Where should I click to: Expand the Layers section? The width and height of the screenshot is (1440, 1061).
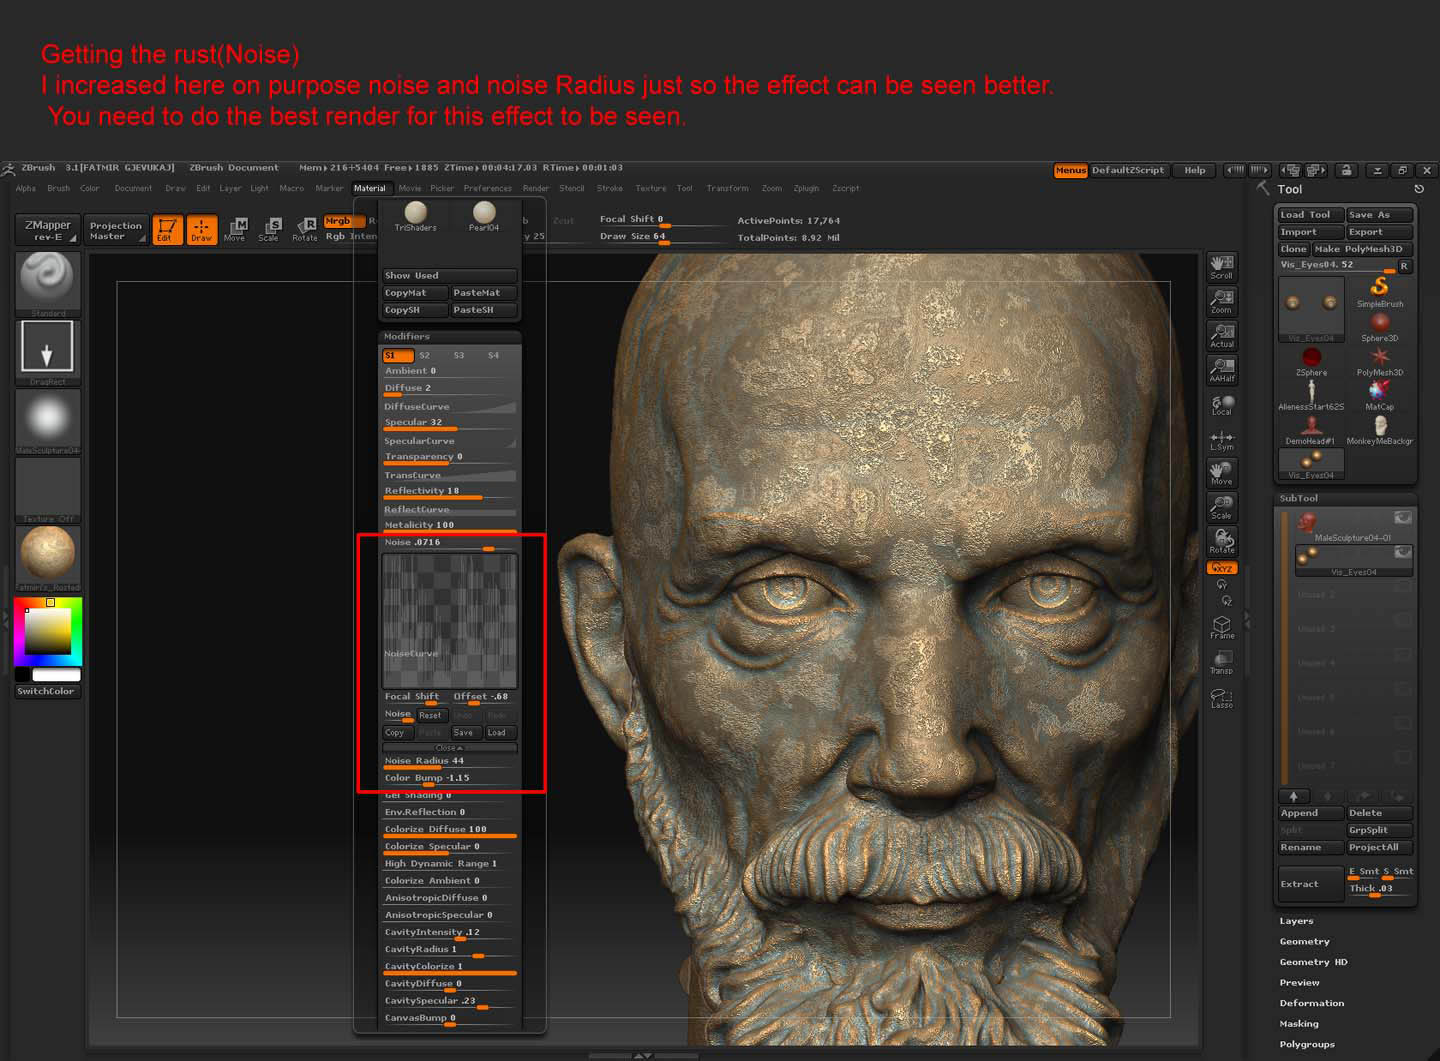pyautogui.click(x=1296, y=921)
